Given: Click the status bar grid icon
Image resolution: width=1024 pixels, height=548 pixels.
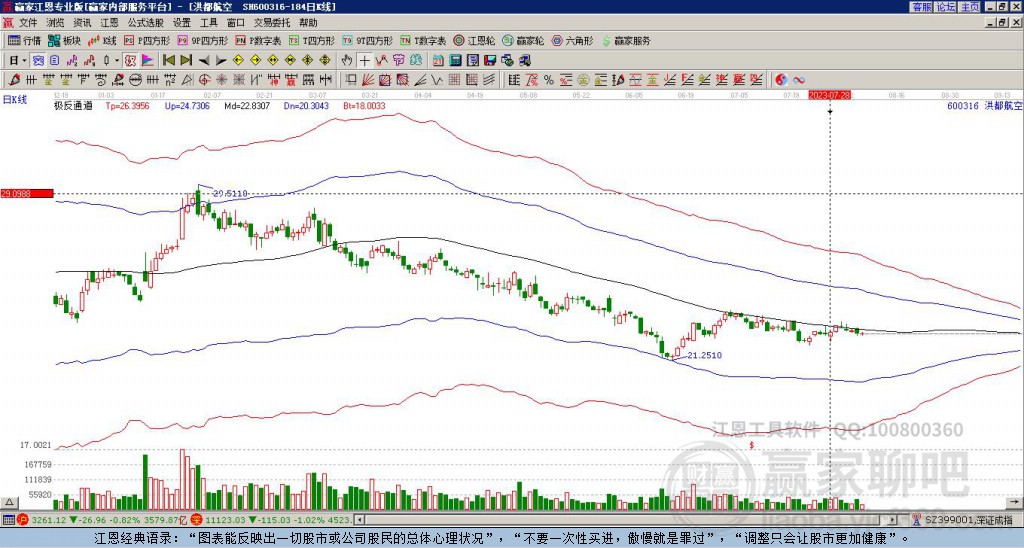Looking at the screenshot, I should [8, 520].
